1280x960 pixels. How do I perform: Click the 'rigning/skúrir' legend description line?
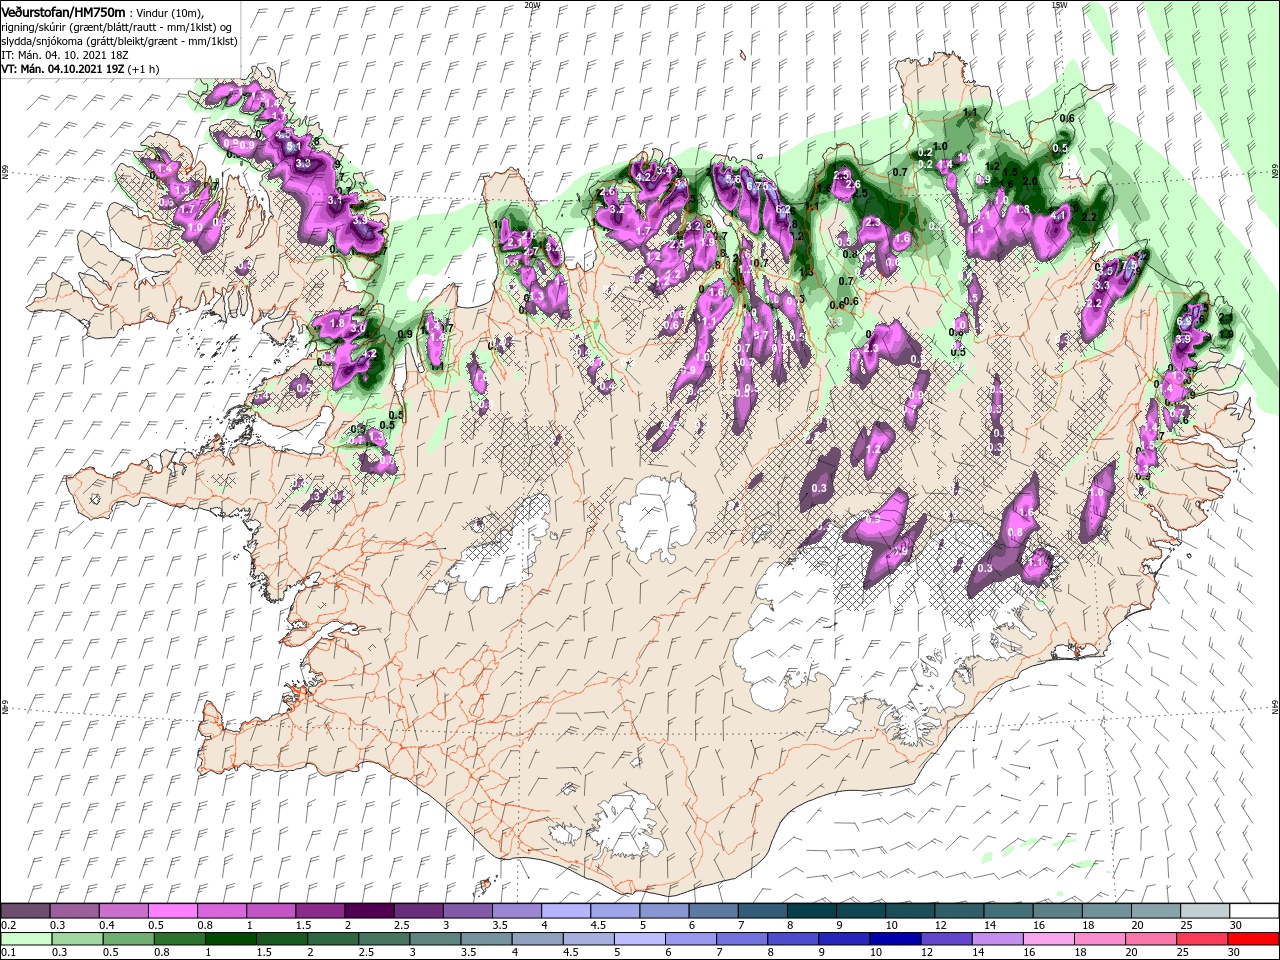pos(117,26)
